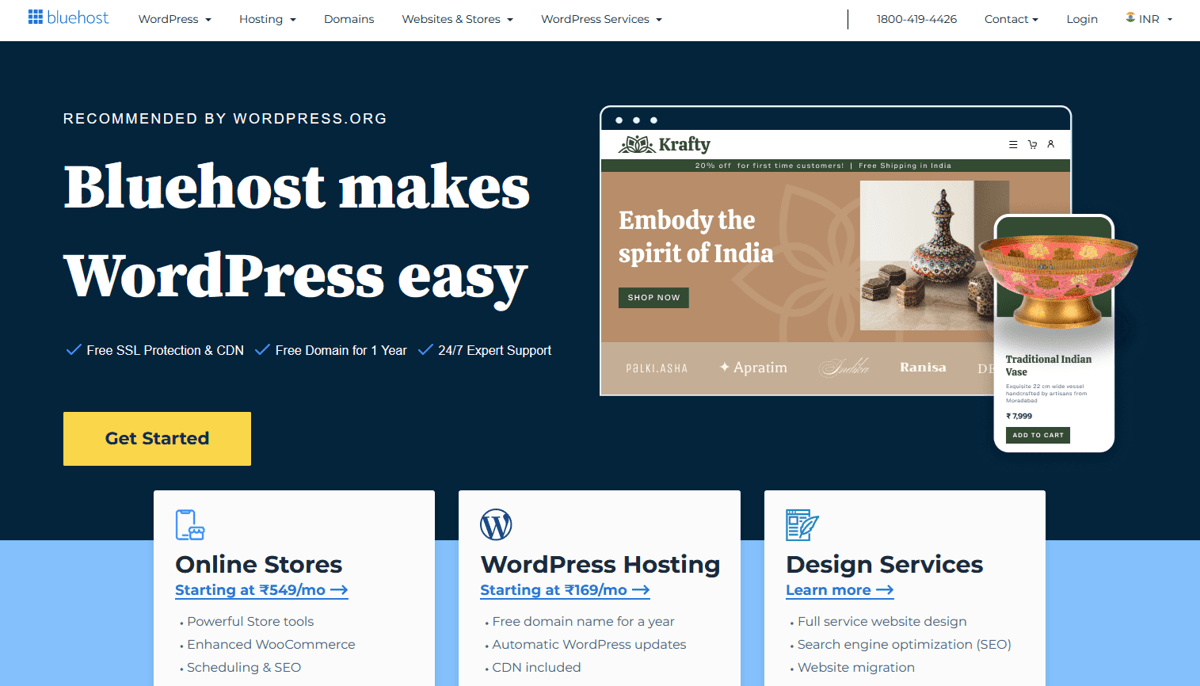Click the Design Services heading
The image size is (1200, 686).
[x=884, y=564]
